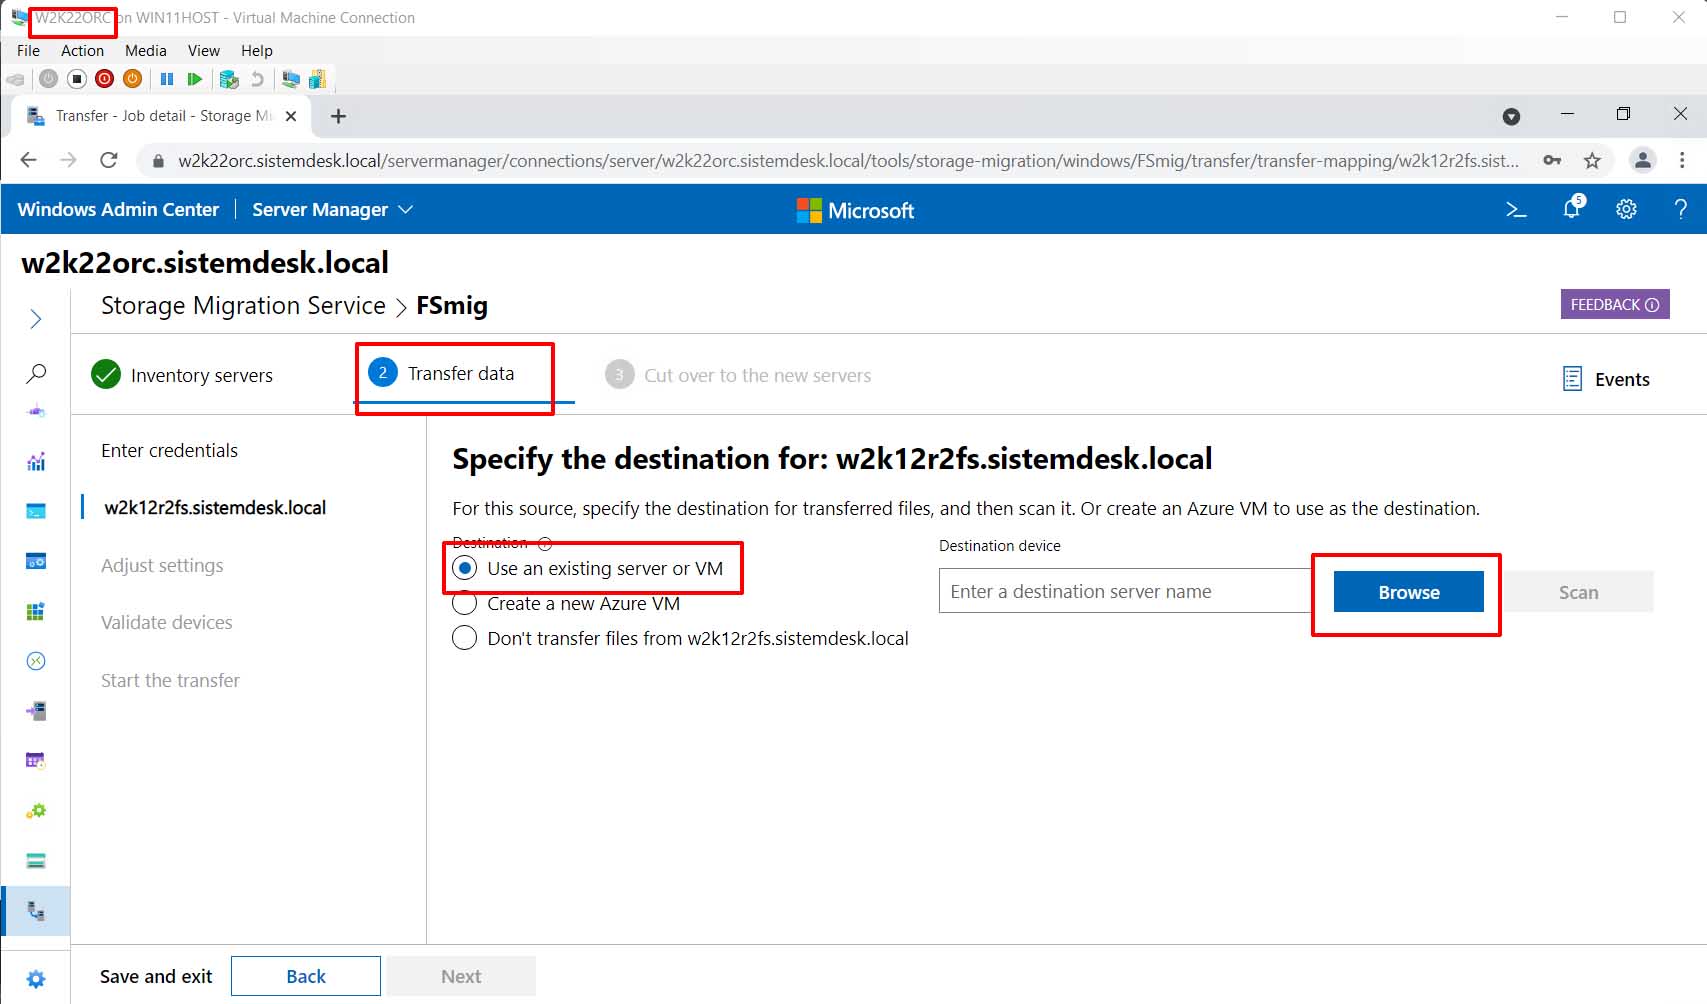Image resolution: width=1707 pixels, height=1004 pixels.
Task: Open the blue window-with-gears sidebar tool
Action: [36, 561]
